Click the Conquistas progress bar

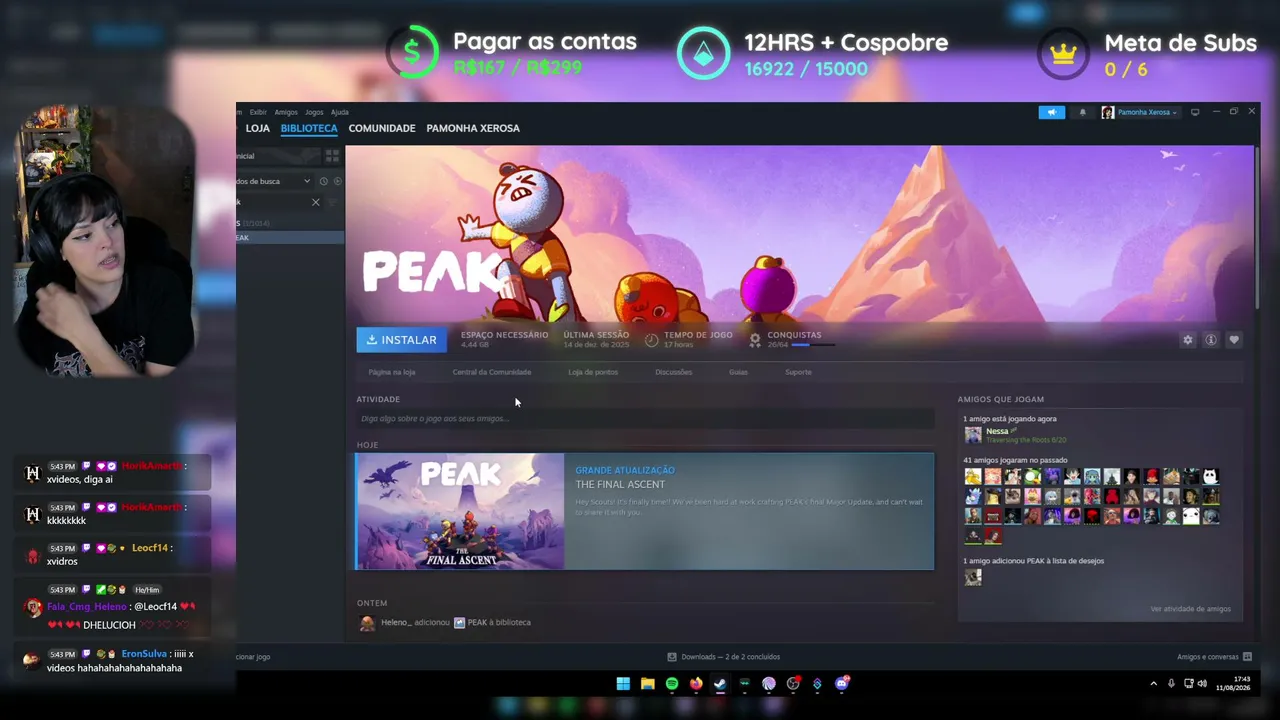coord(812,345)
